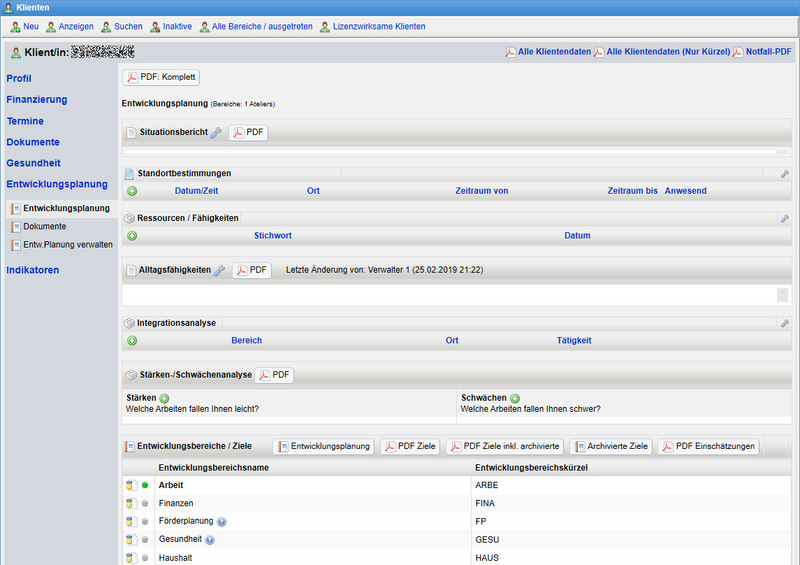Click the green plus next to Schwächen
This screenshot has height=565, width=800.
[x=515, y=398]
